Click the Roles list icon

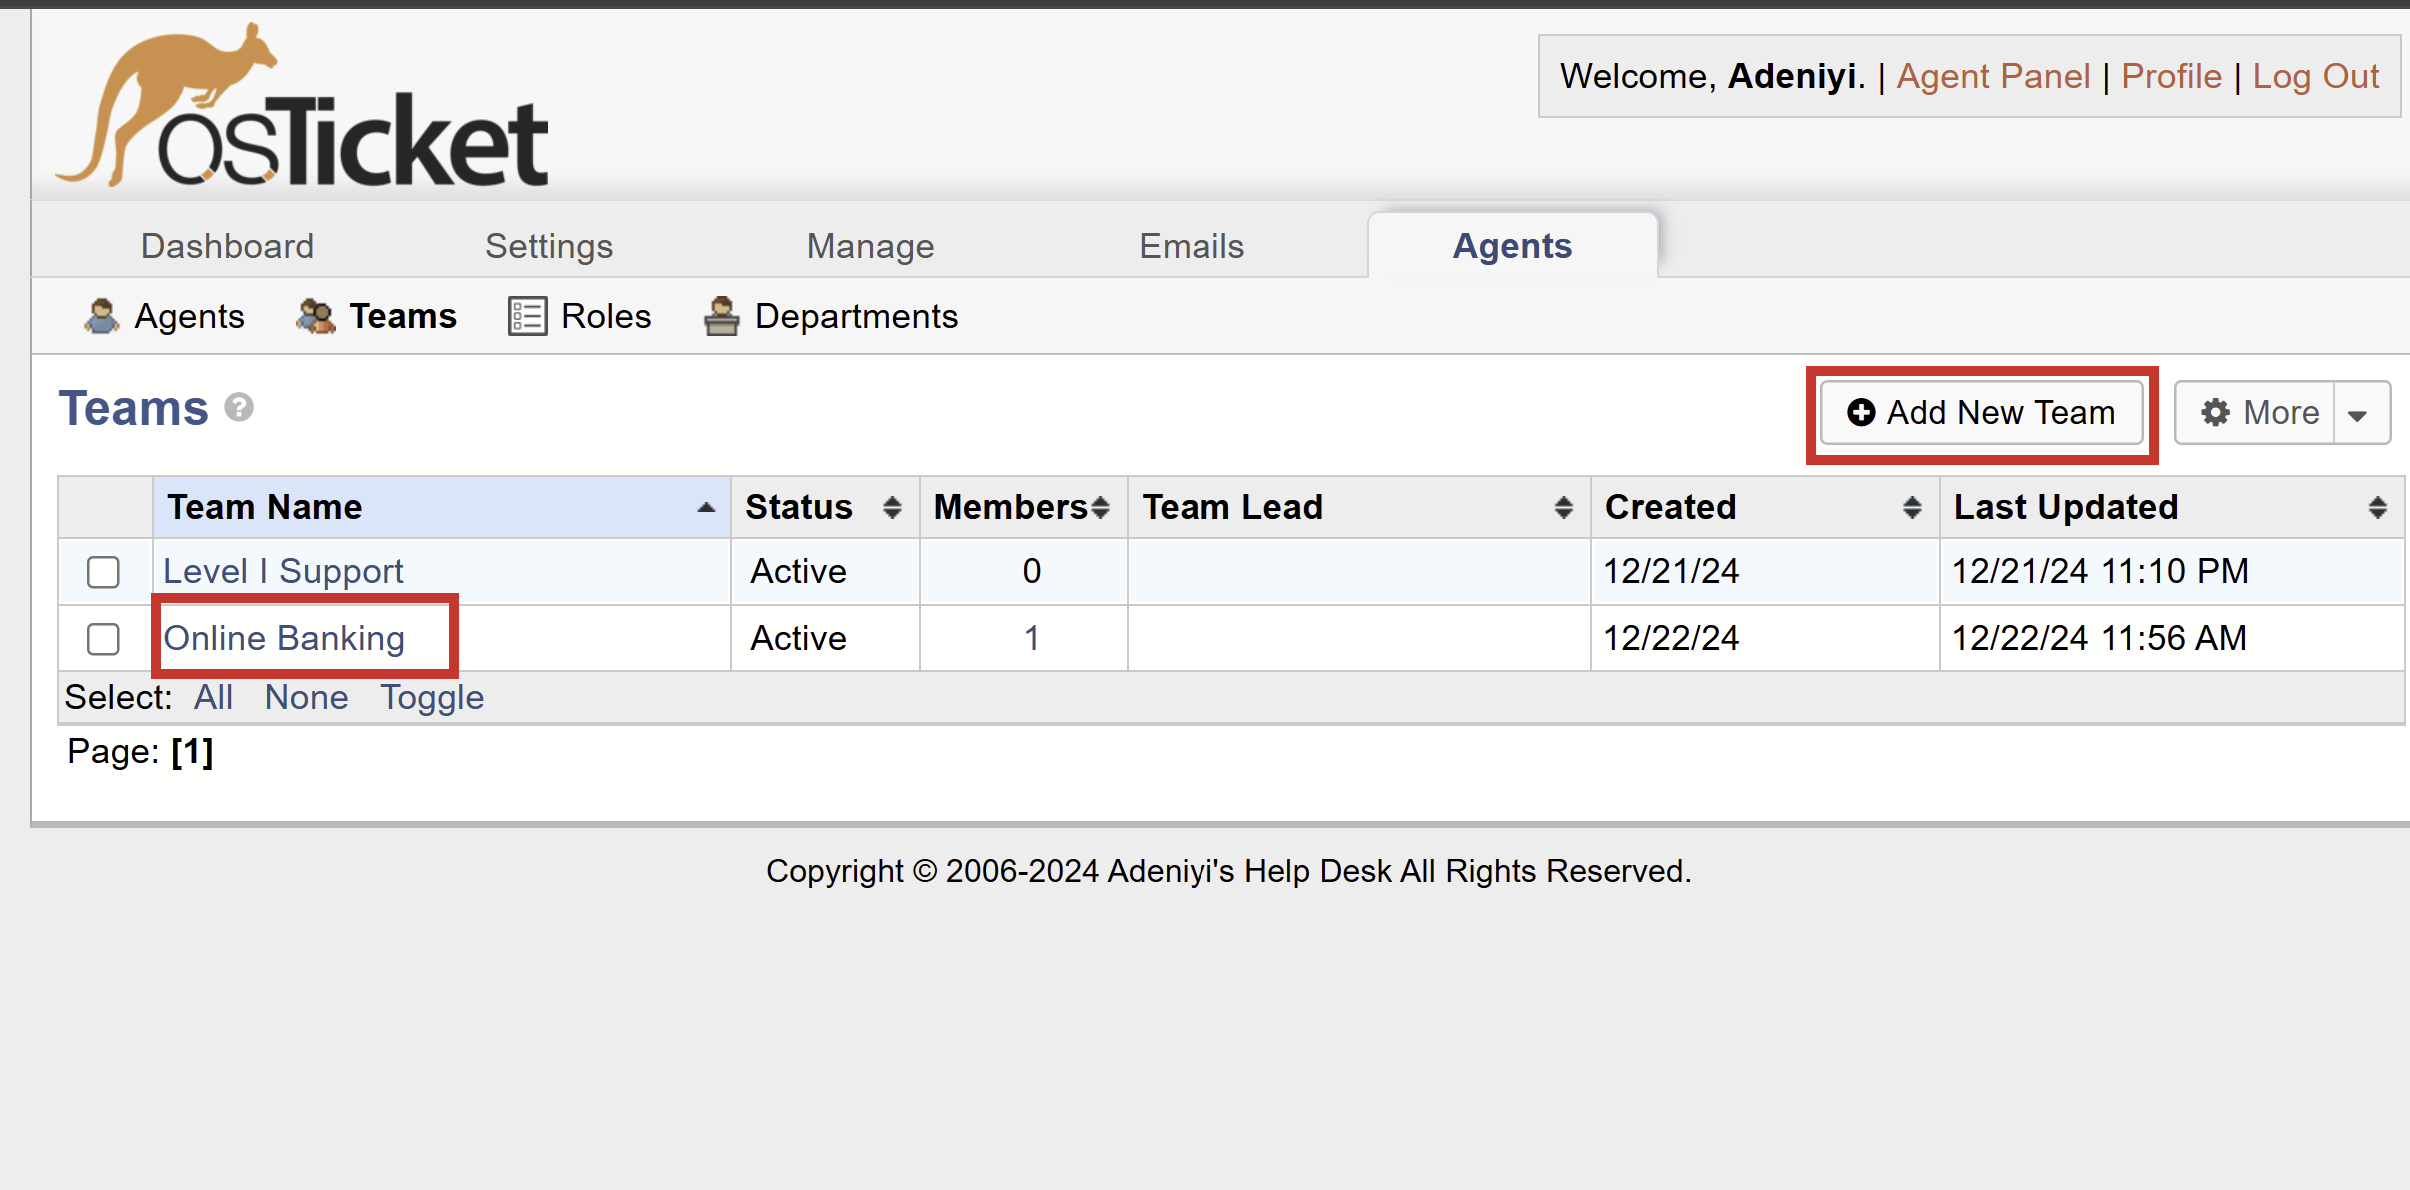[x=527, y=316]
